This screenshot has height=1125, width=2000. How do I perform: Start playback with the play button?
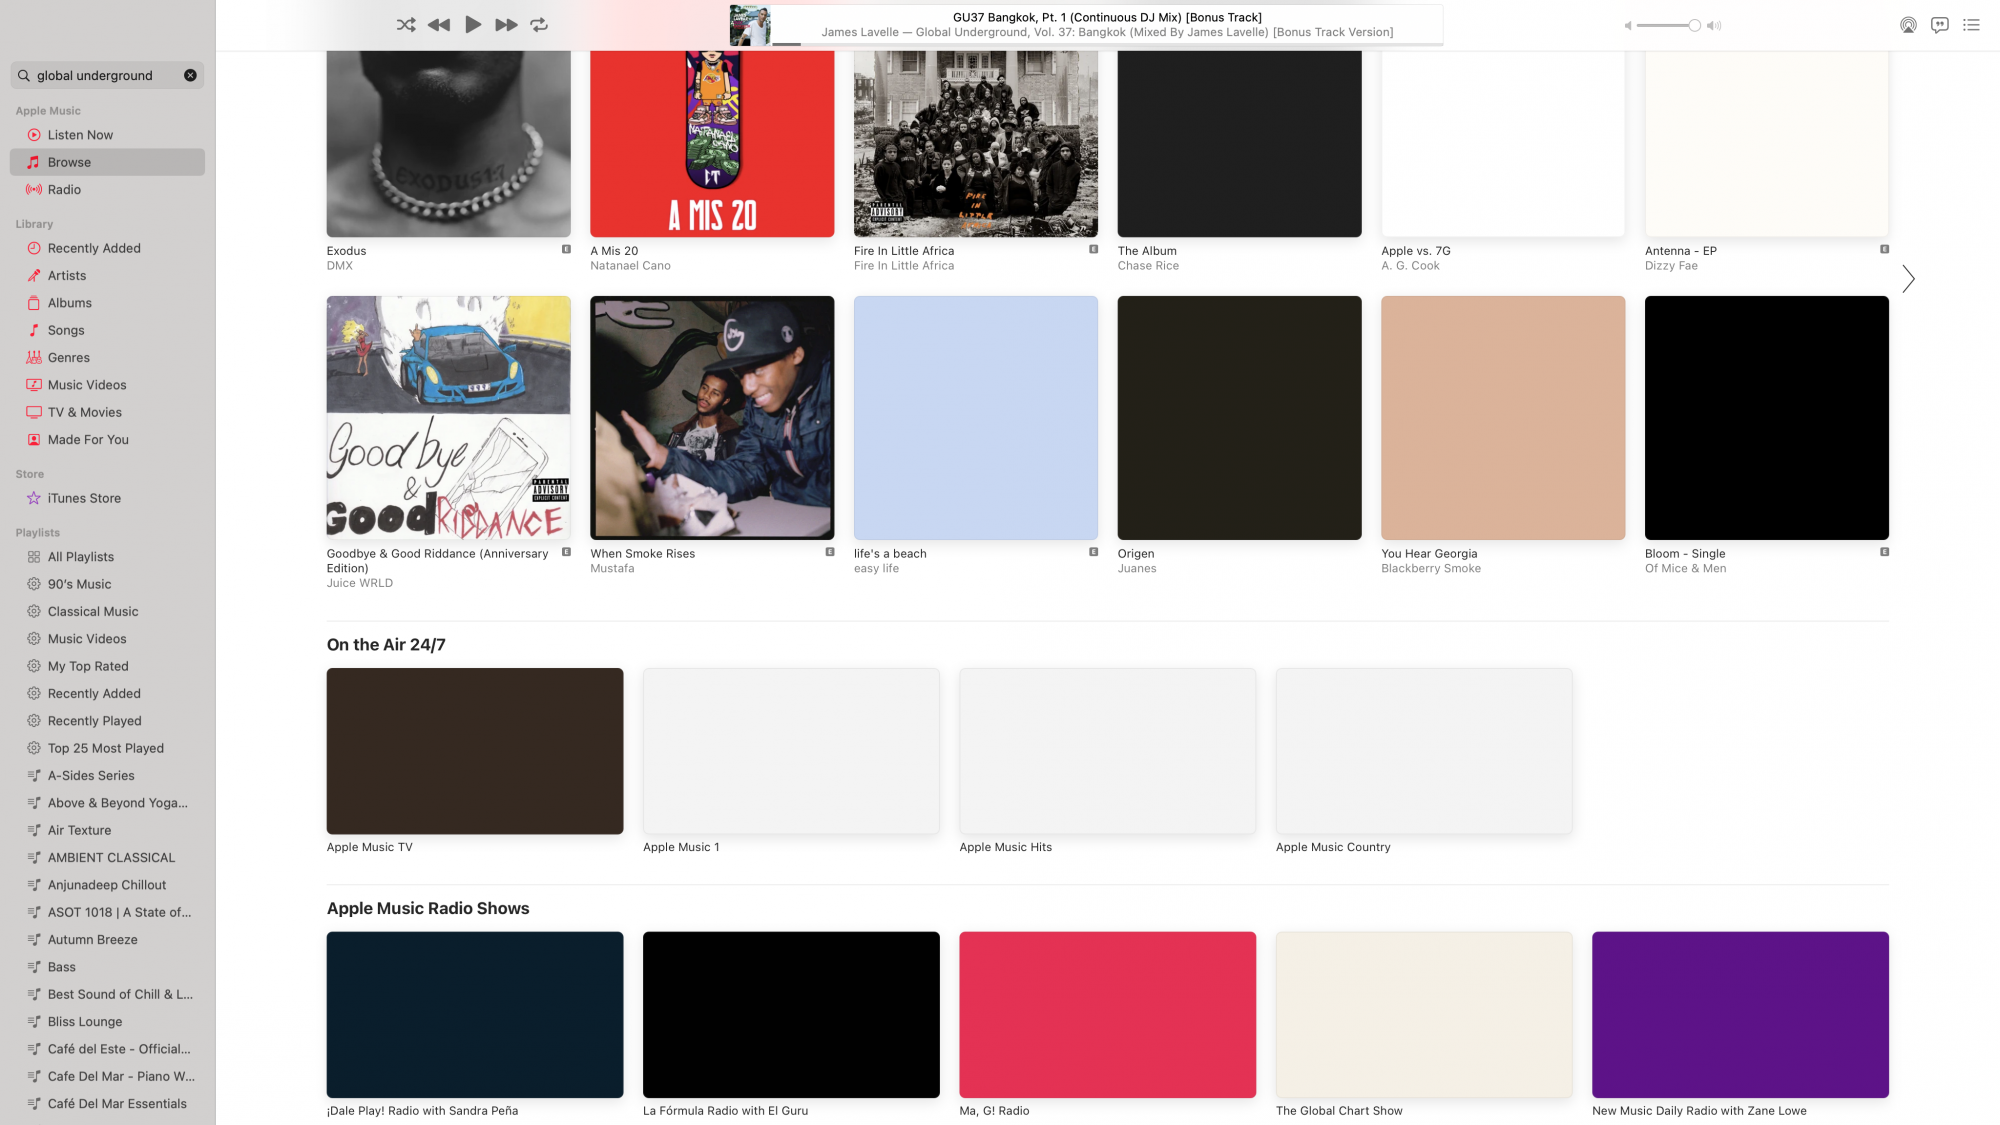click(x=473, y=25)
